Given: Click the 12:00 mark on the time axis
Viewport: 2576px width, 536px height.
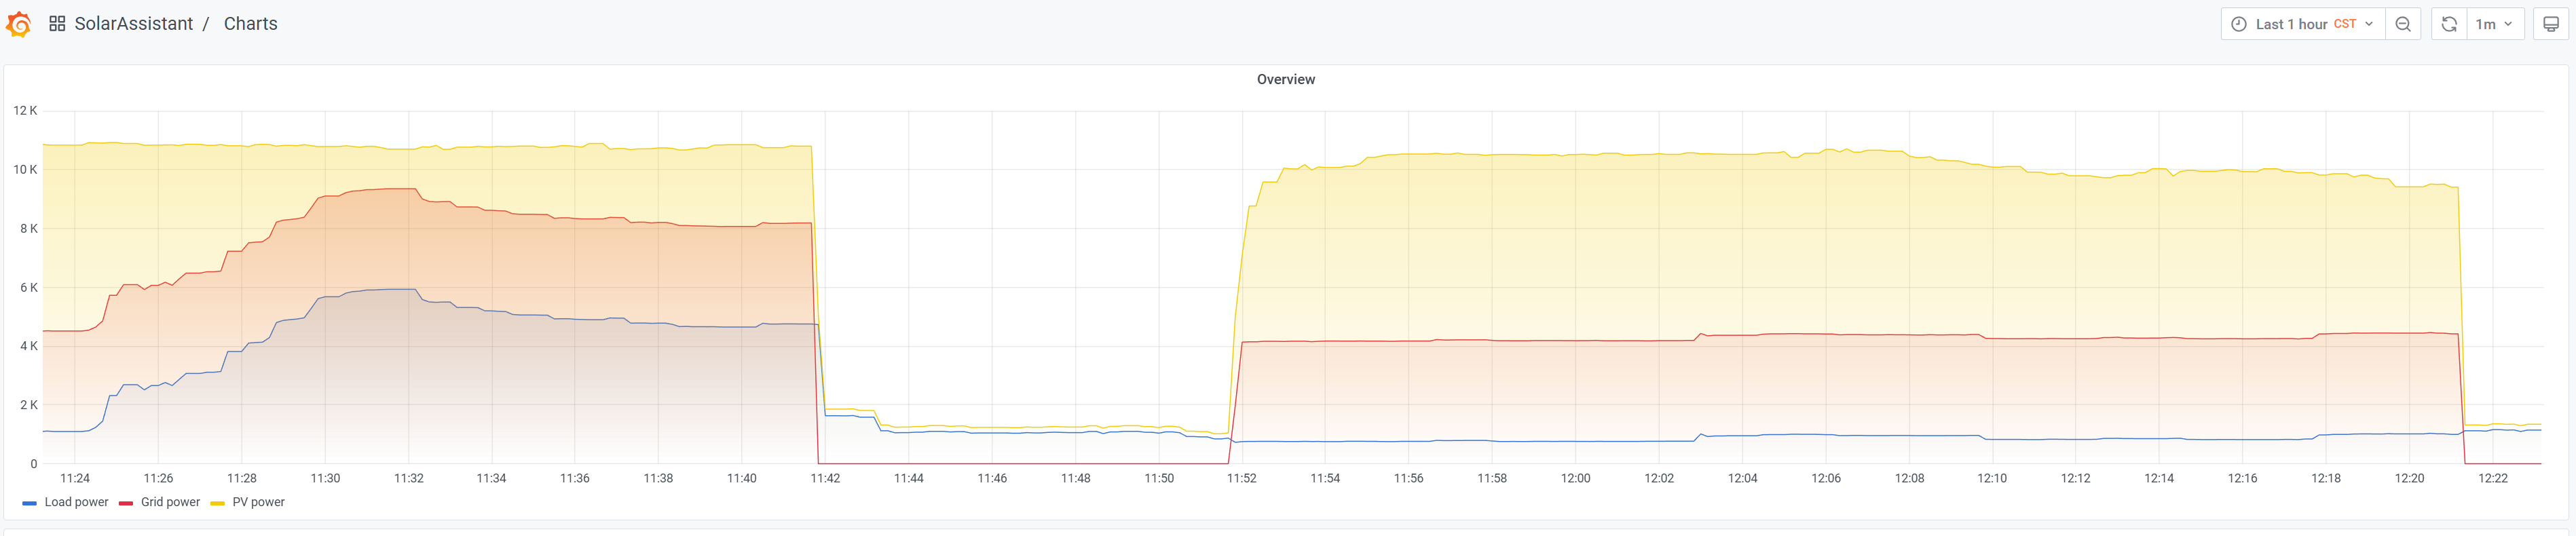Looking at the screenshot, I should 1575,478.
